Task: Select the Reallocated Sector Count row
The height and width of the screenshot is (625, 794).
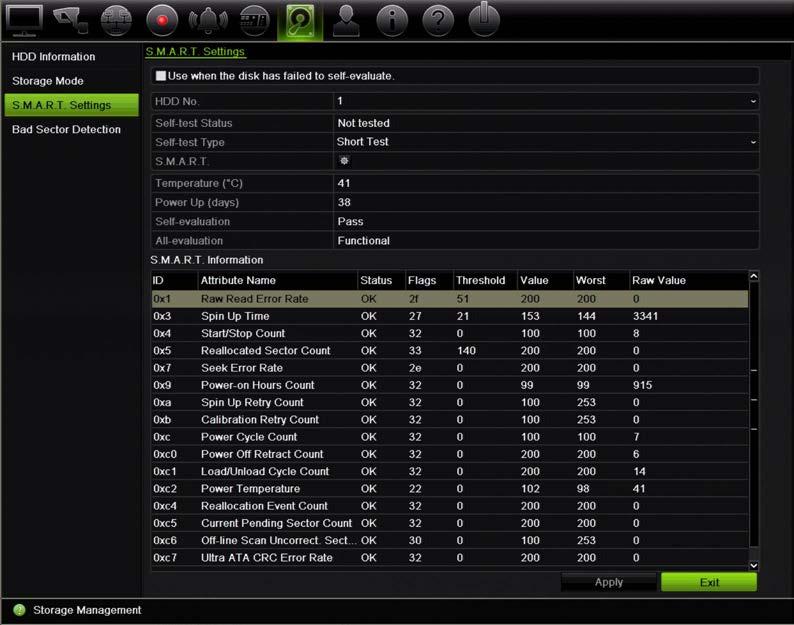Action: click(450, 350)
